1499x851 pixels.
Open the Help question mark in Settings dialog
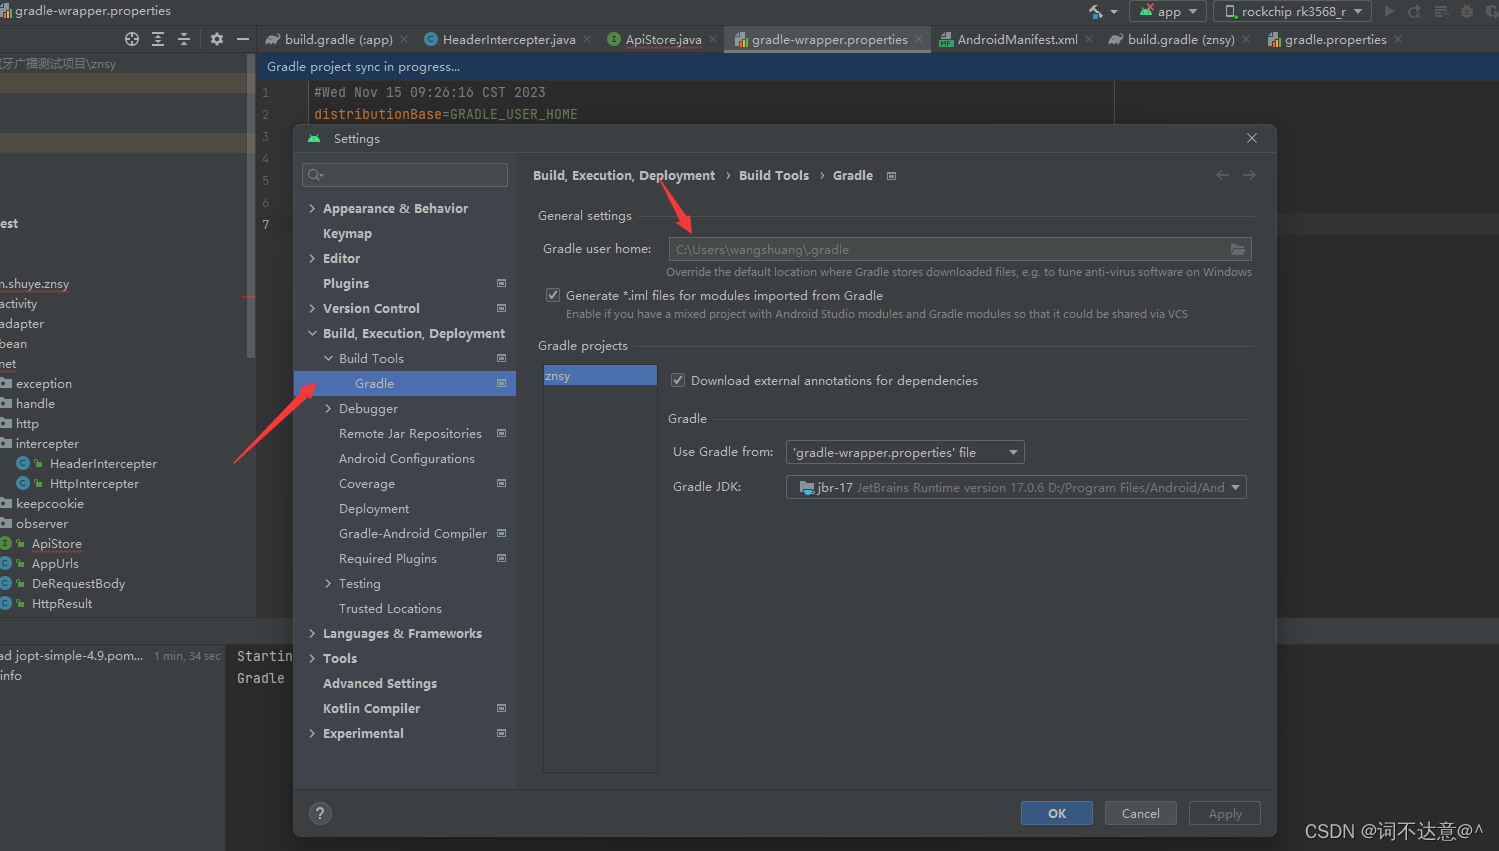pyautogui.click(x=320, y=813)
